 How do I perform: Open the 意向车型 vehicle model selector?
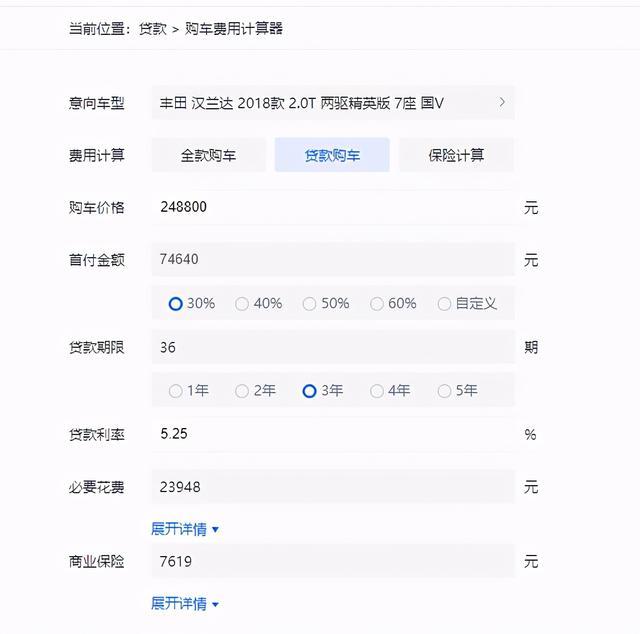[333, 103]
